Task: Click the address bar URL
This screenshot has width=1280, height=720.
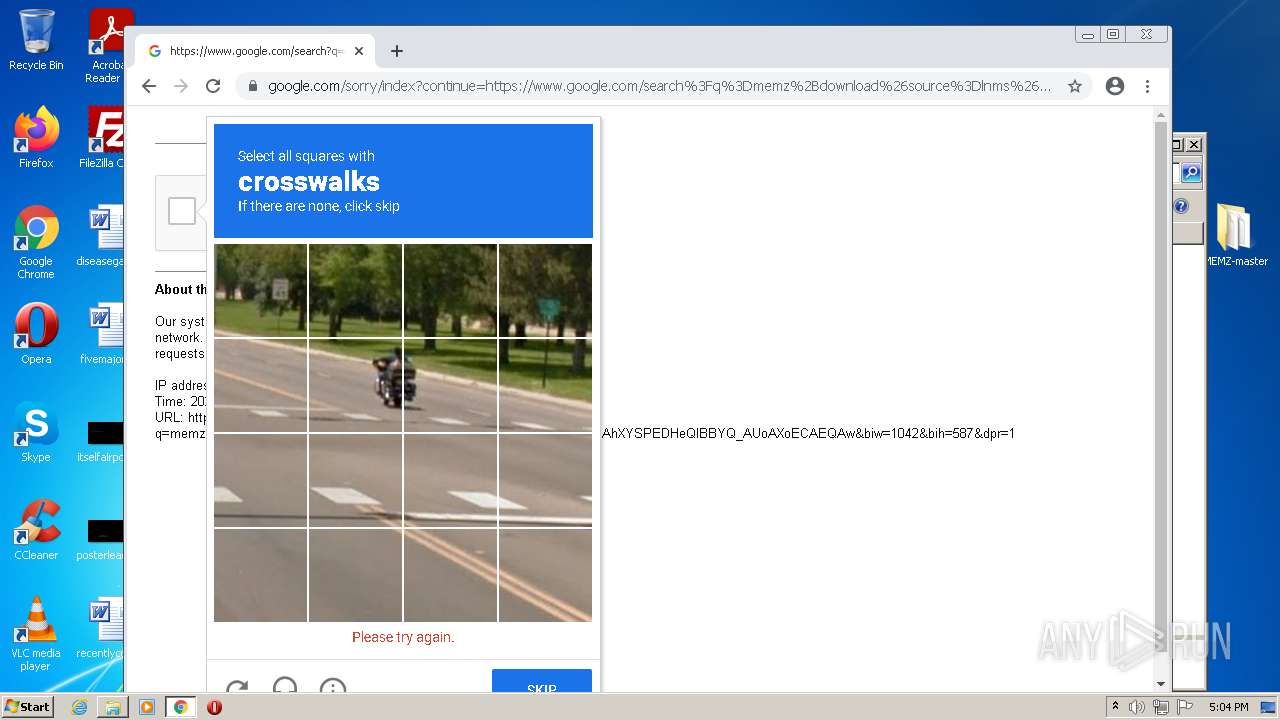Action: click(x=659, y=86)
